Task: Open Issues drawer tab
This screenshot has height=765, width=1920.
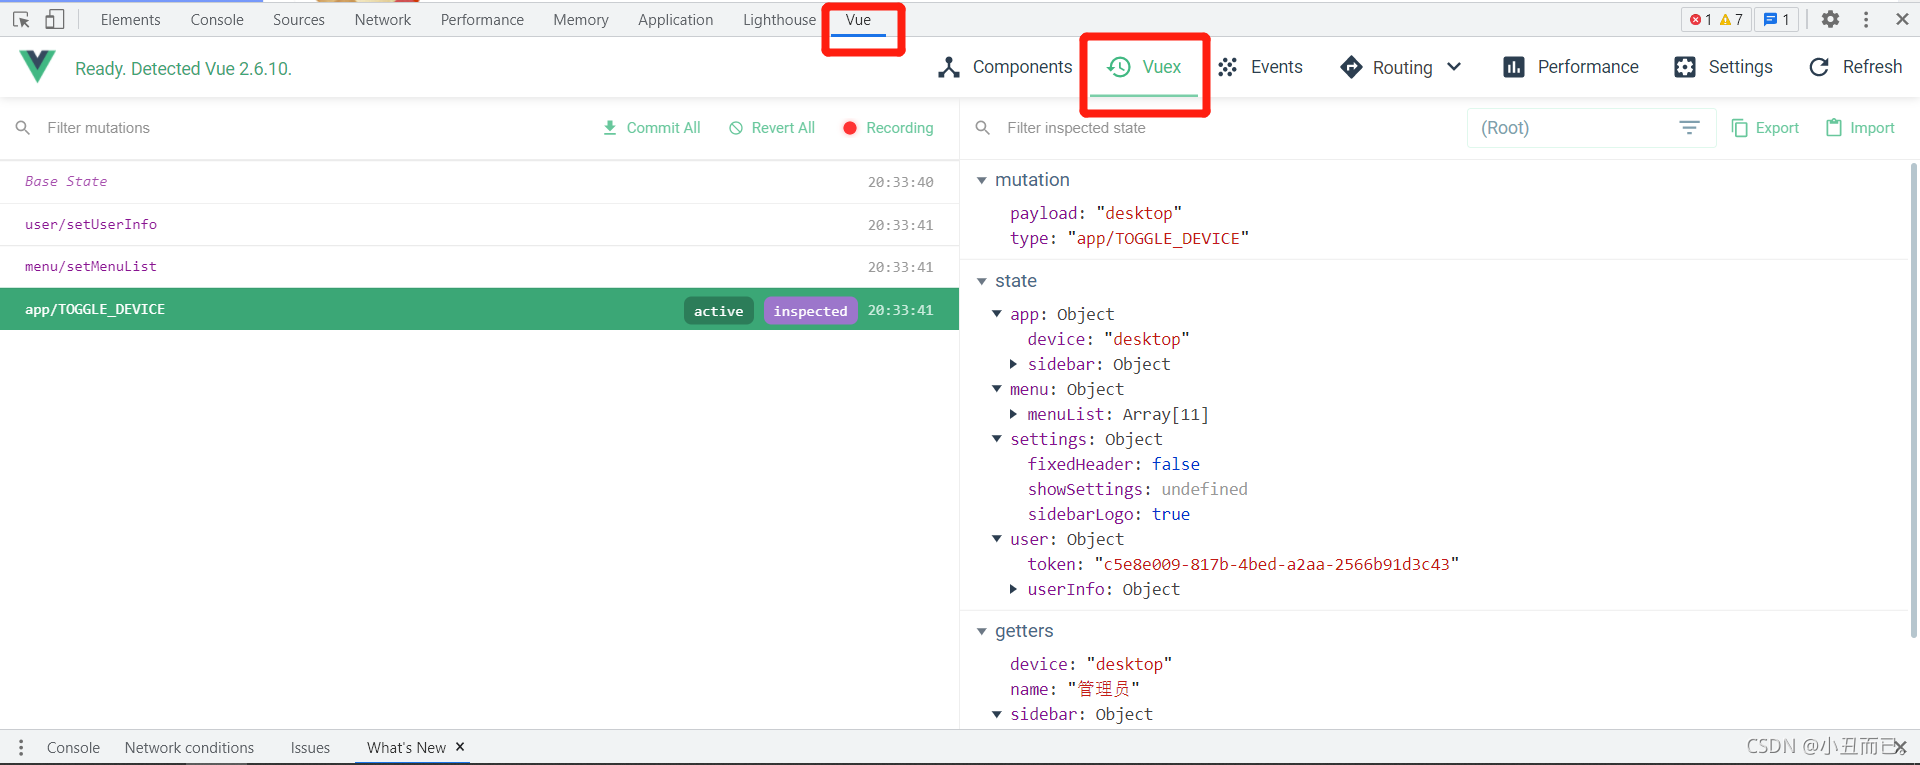Action: point(310,747)
